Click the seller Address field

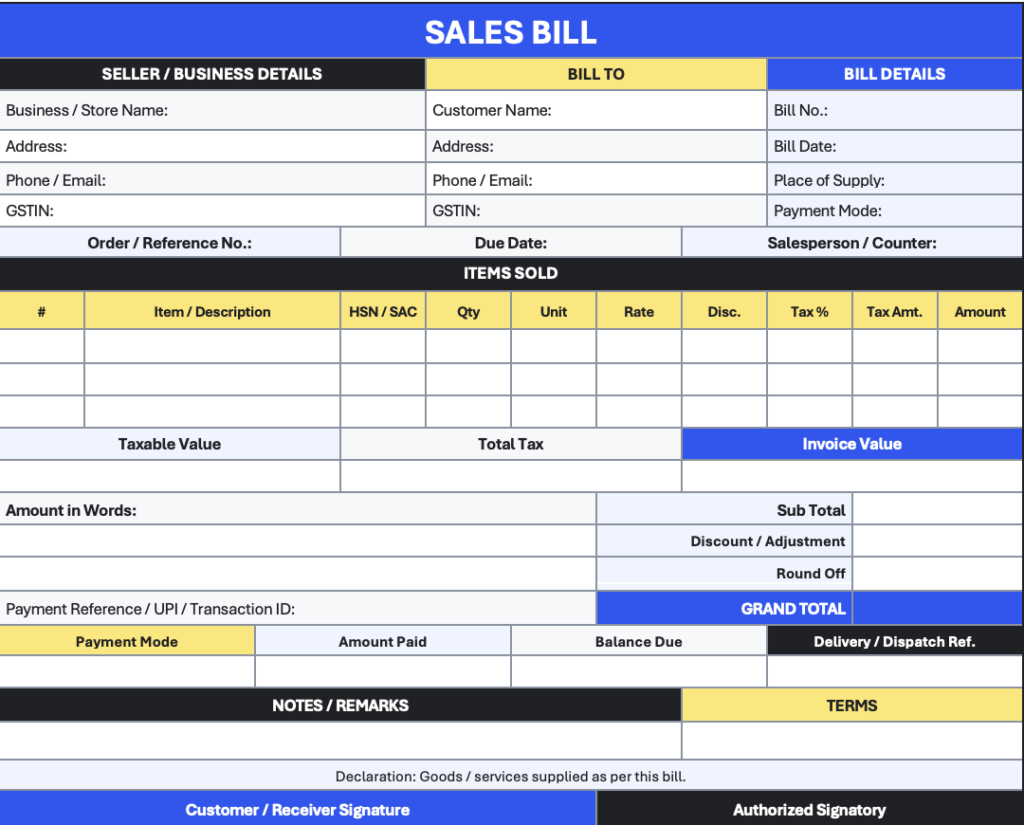click(212, 146)
